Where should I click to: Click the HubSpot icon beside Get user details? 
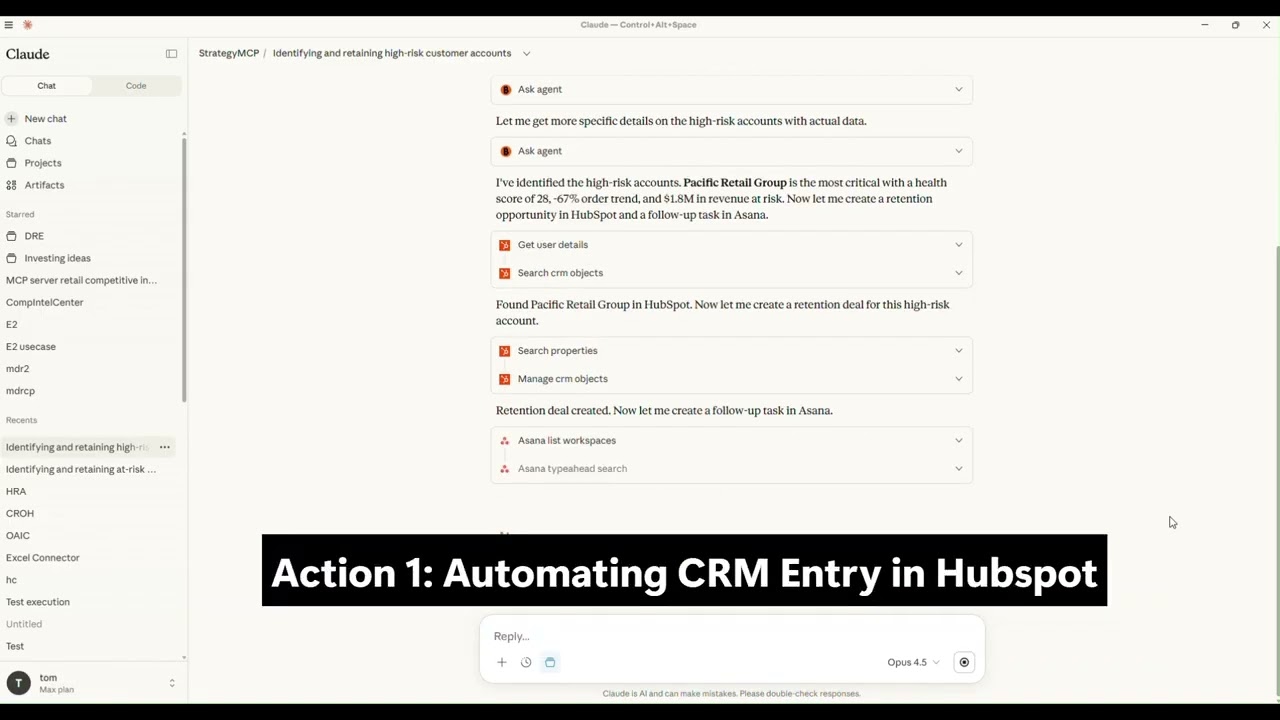pyautogui.click(x=505, y=245)
